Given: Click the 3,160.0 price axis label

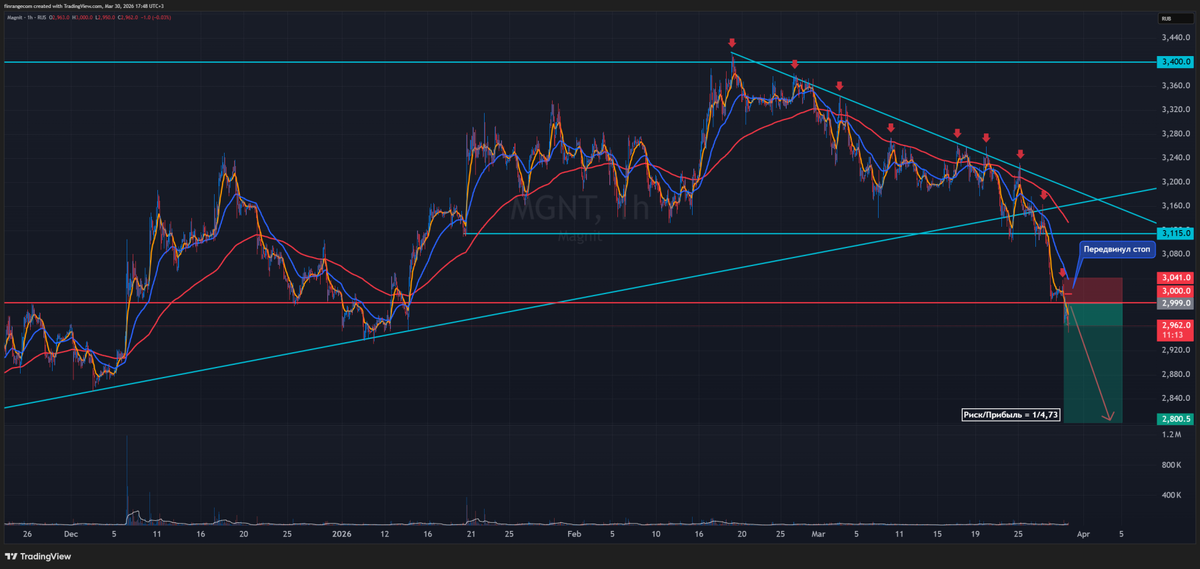Looking at the screenshot, I should (x=1176, y=206).
